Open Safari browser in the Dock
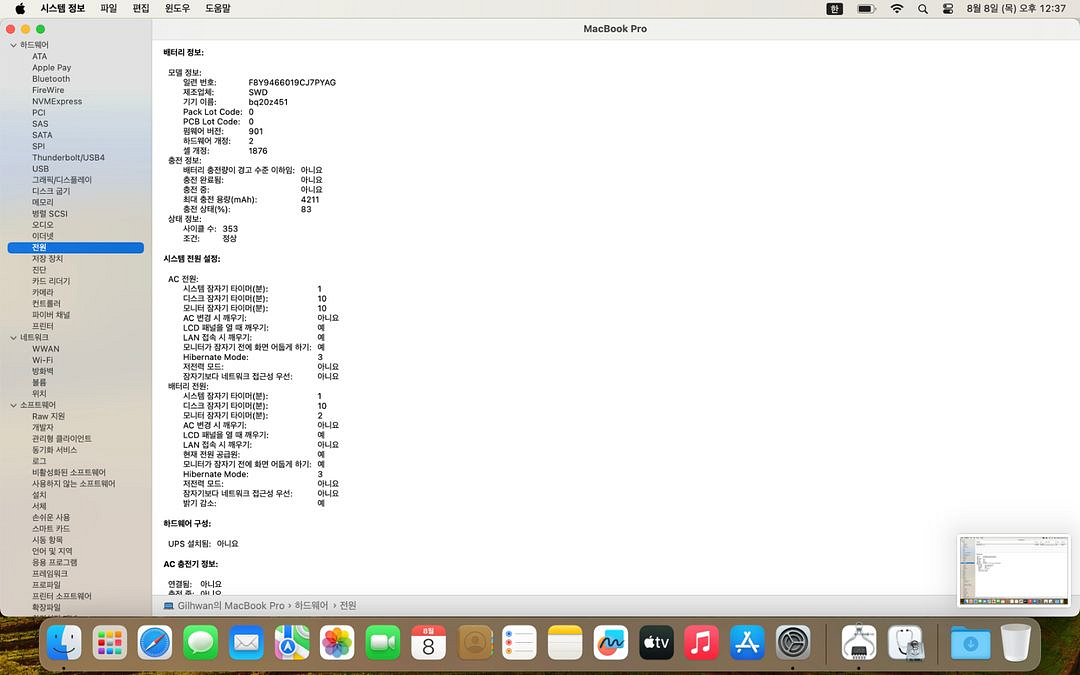Viewport: 1080px width, 675px height. (155, 643)
